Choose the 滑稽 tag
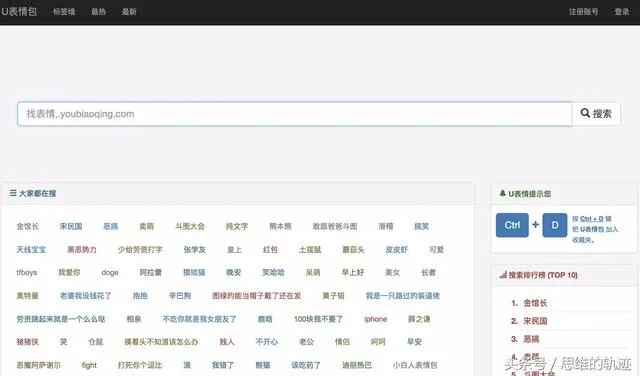Screen dimensions: 640x376 (x=386, y=226)
